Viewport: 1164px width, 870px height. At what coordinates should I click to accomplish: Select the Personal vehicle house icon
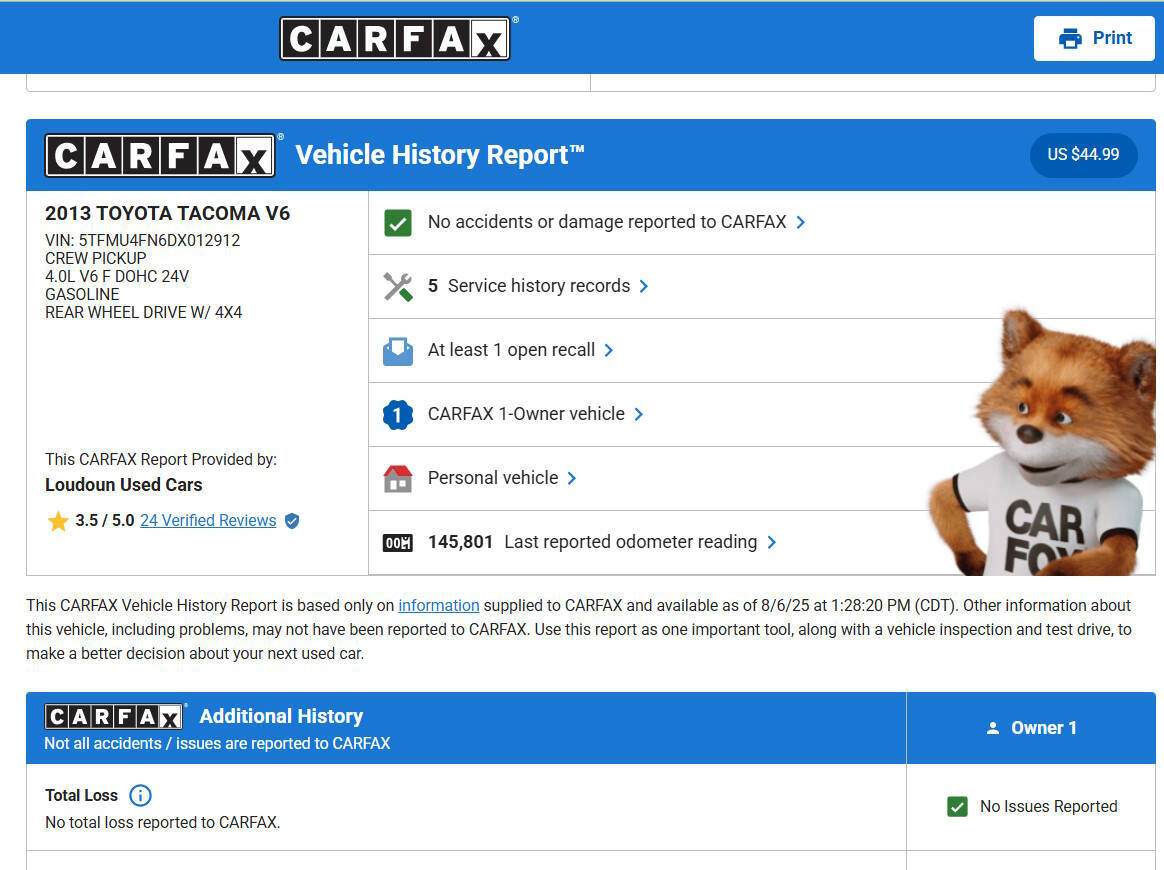(x=397, y=478)
